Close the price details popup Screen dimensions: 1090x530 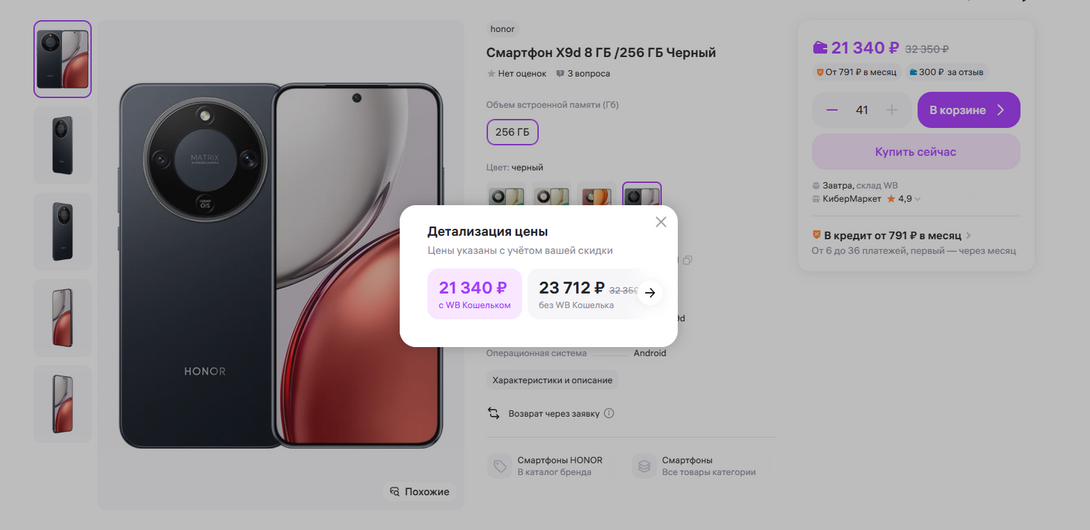[660, 222]
